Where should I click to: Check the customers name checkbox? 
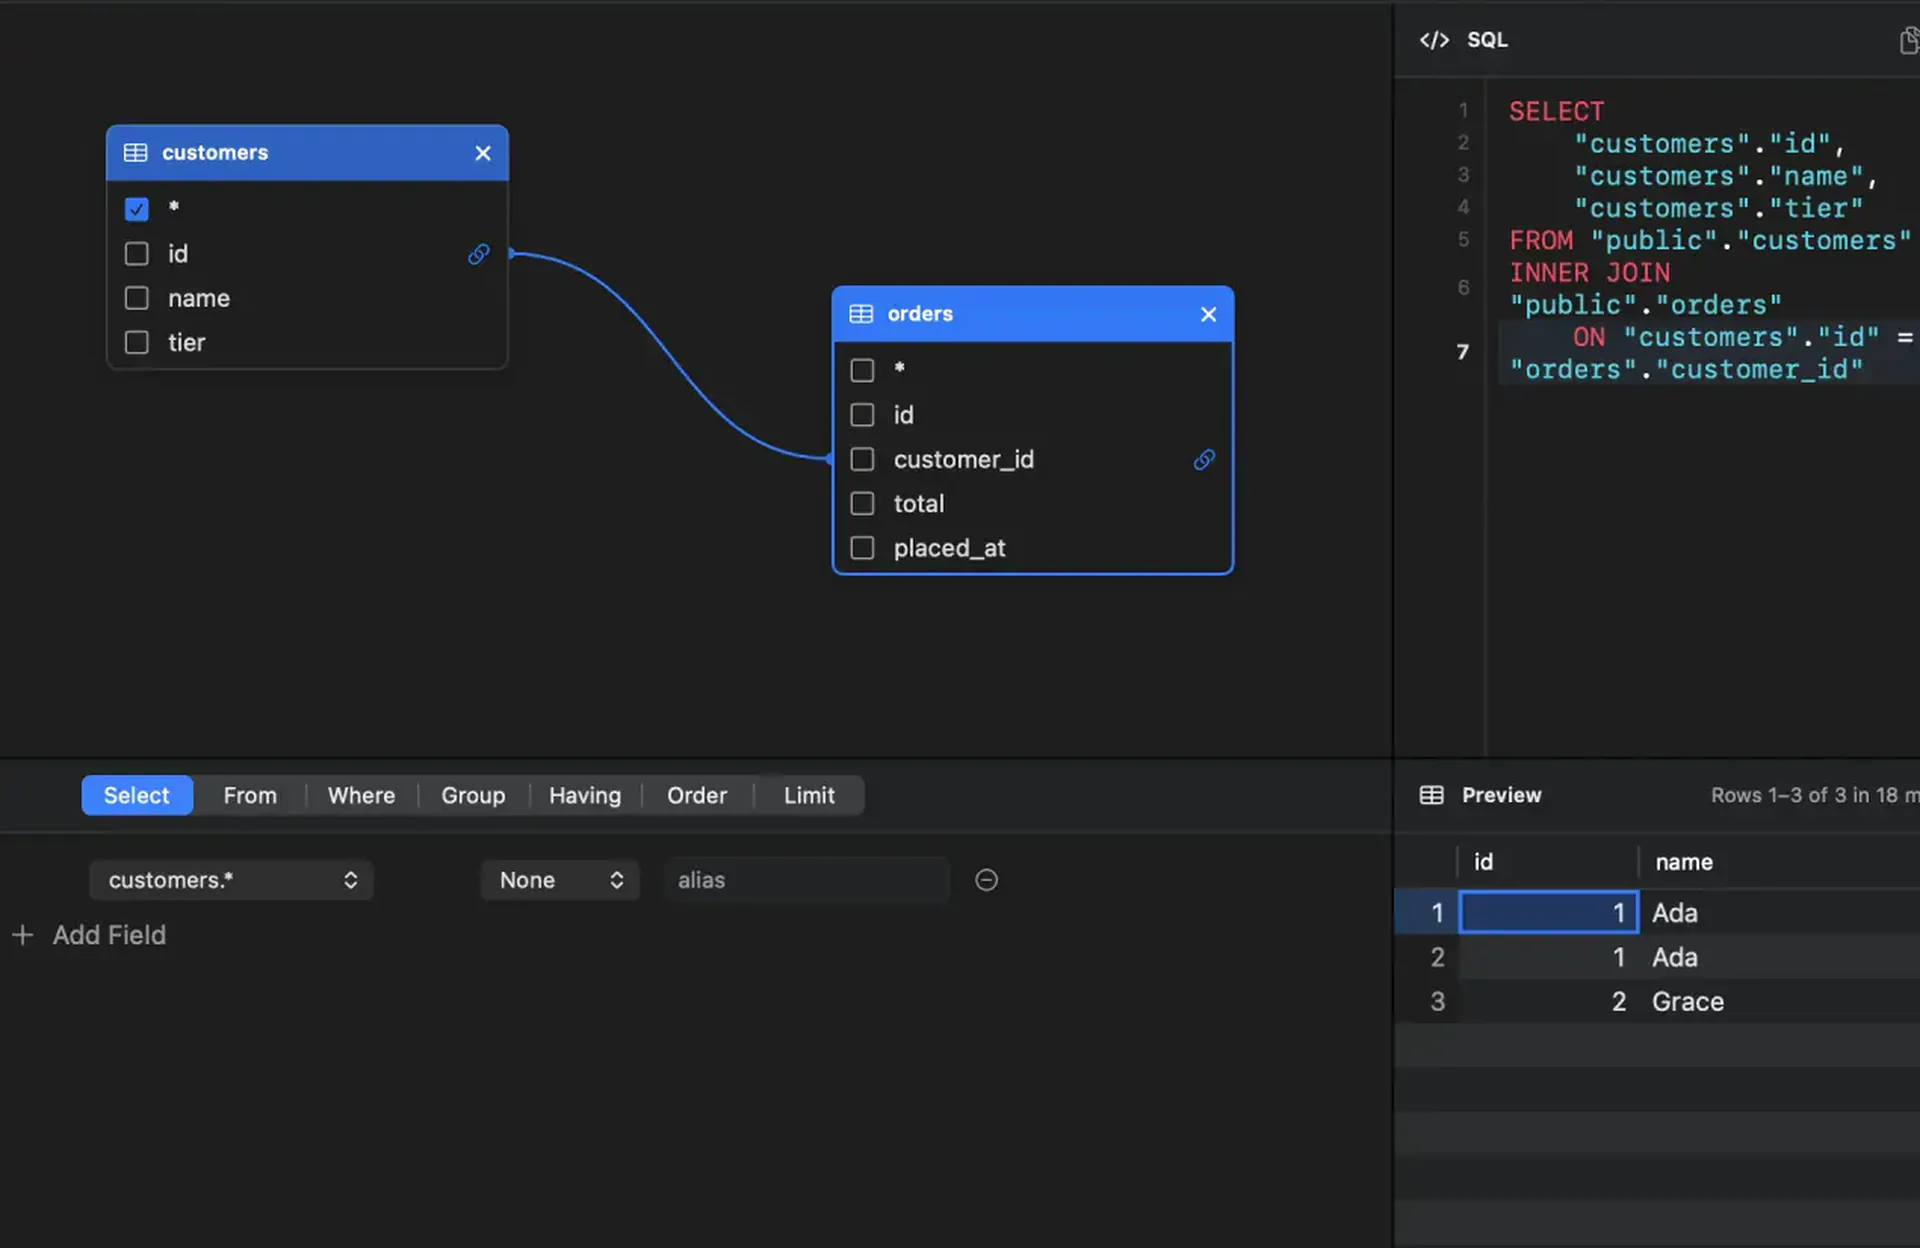tap(137, 298)
